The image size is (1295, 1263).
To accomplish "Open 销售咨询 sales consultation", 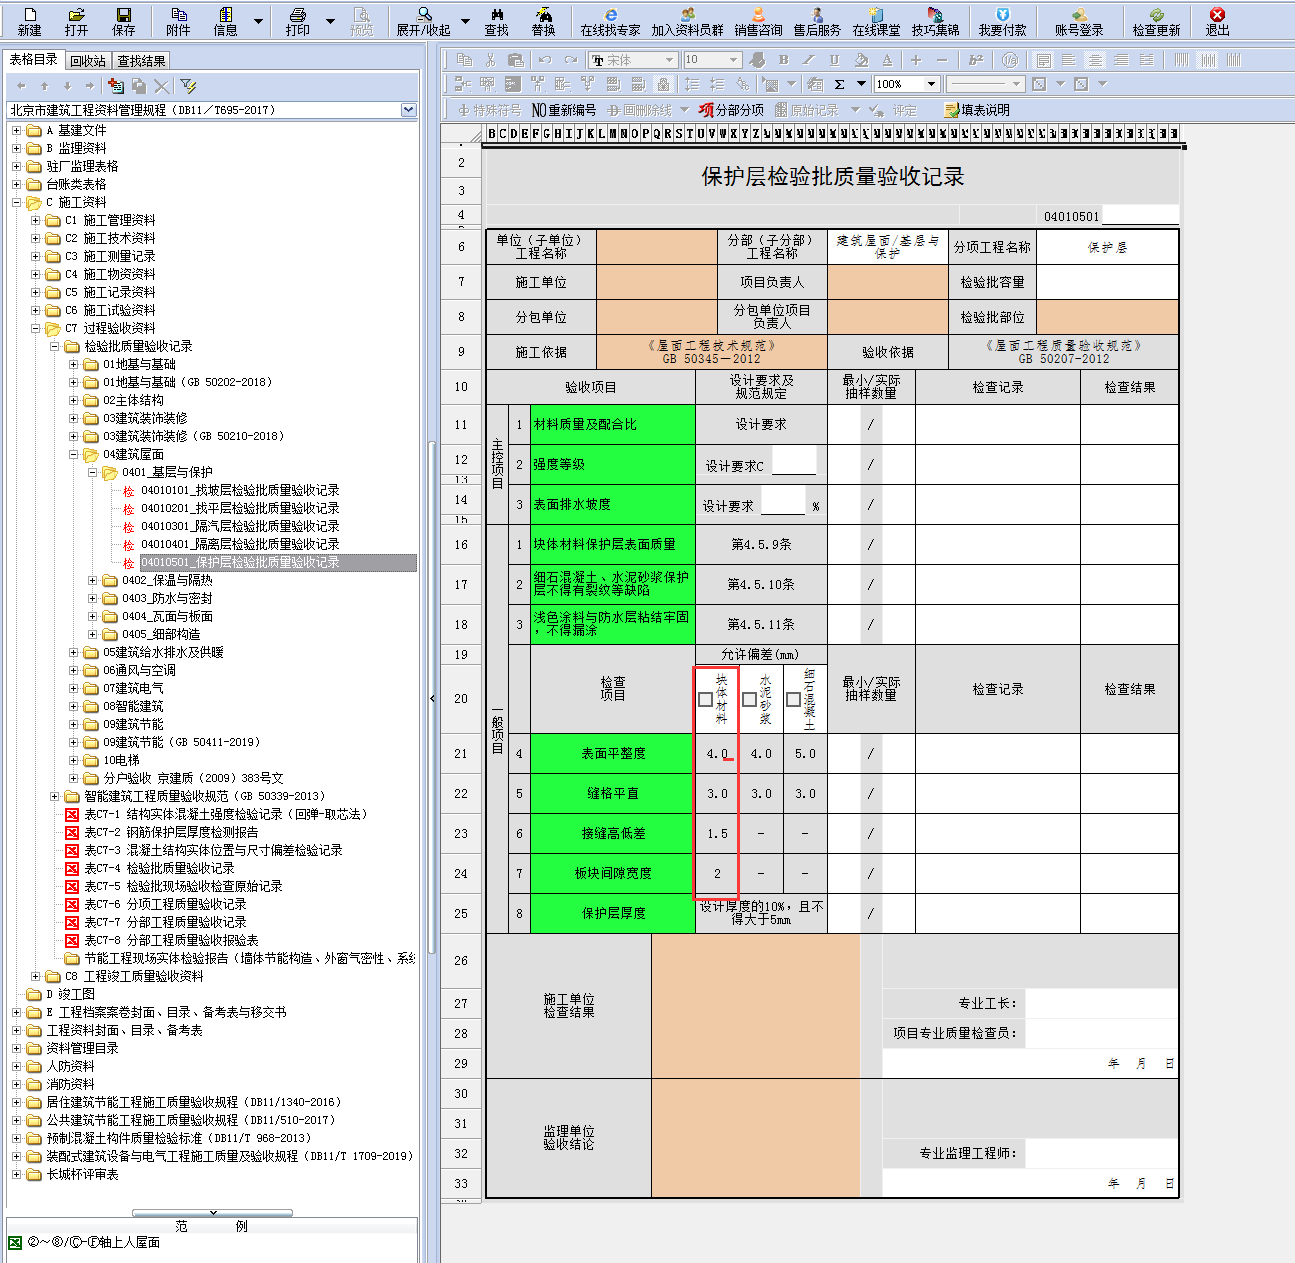I will click(758, 21).
